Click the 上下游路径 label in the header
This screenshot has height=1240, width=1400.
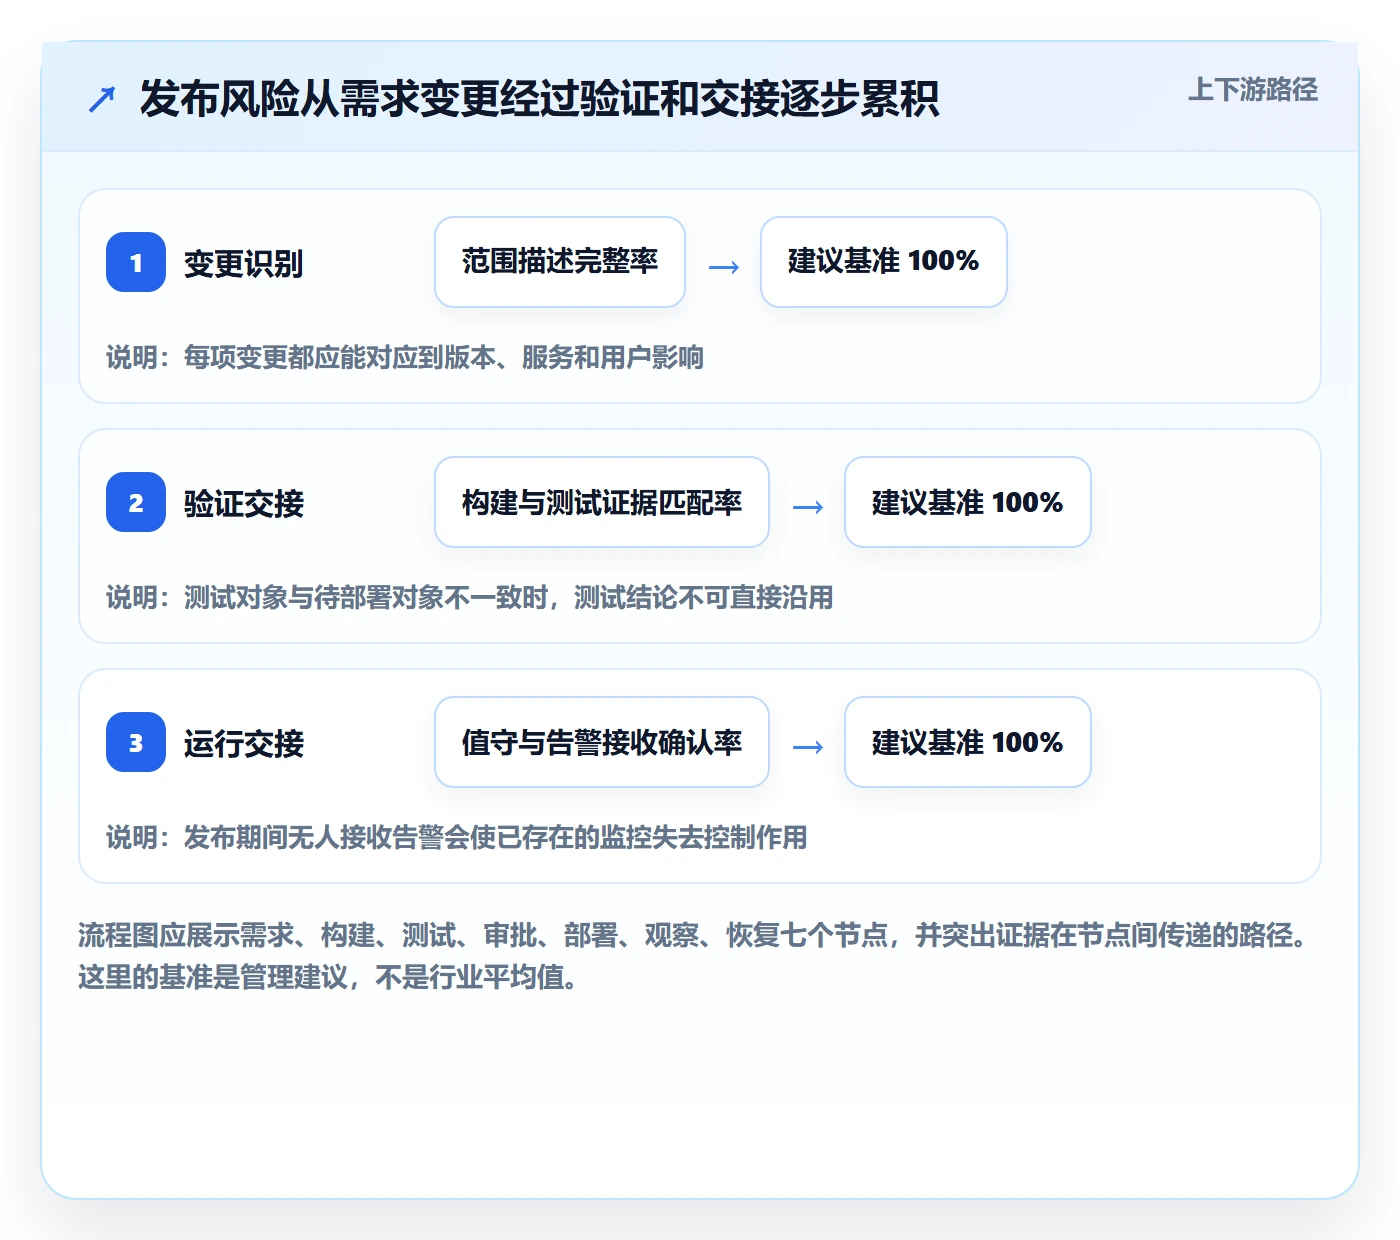tap(1253, 90)
